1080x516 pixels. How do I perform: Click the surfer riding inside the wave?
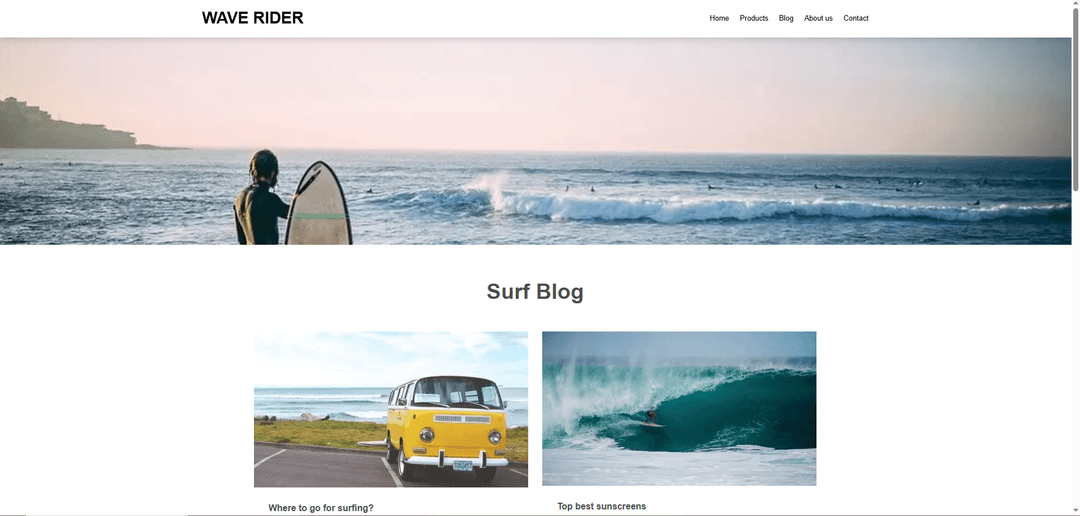tap(651, 417)
